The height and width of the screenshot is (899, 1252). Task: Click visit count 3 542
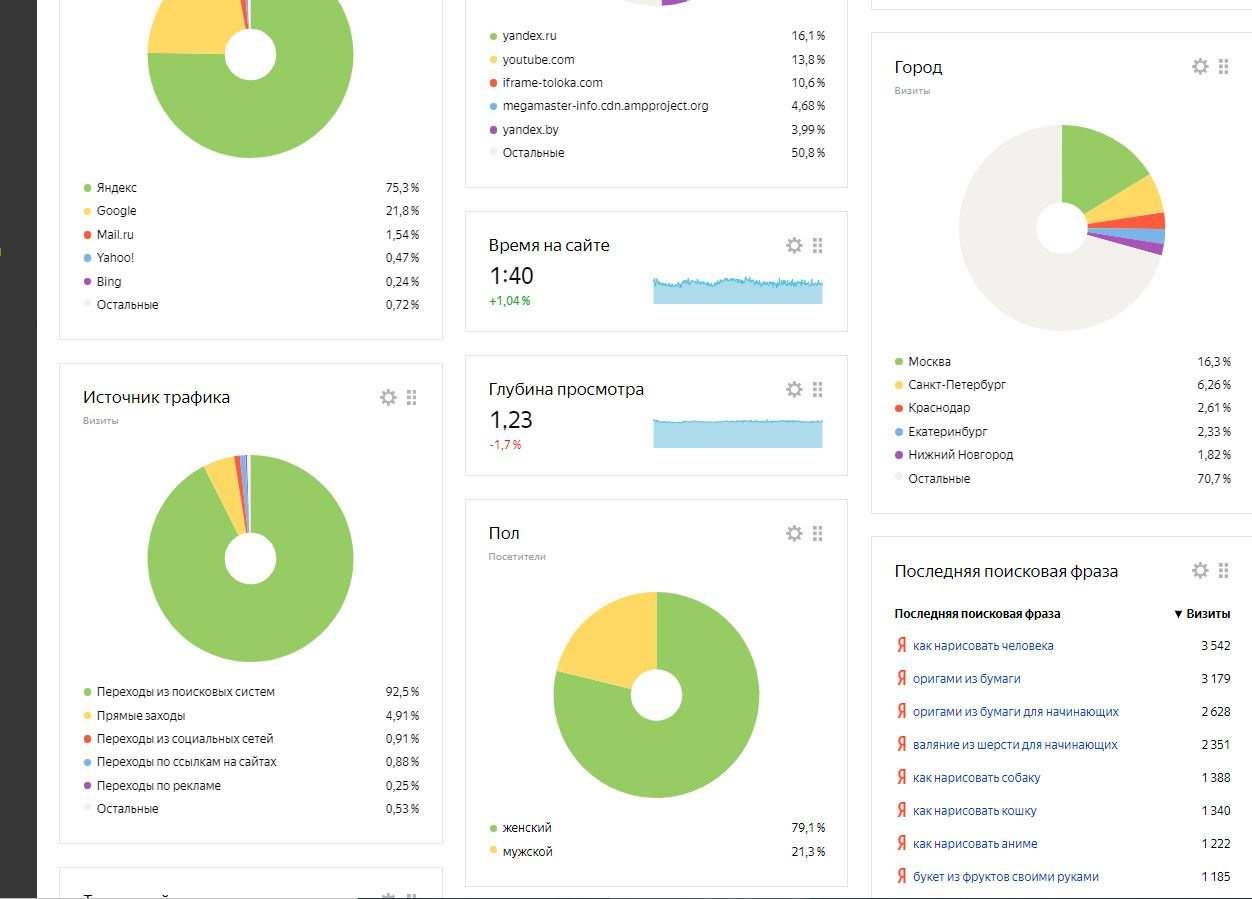click(1215, 646)
